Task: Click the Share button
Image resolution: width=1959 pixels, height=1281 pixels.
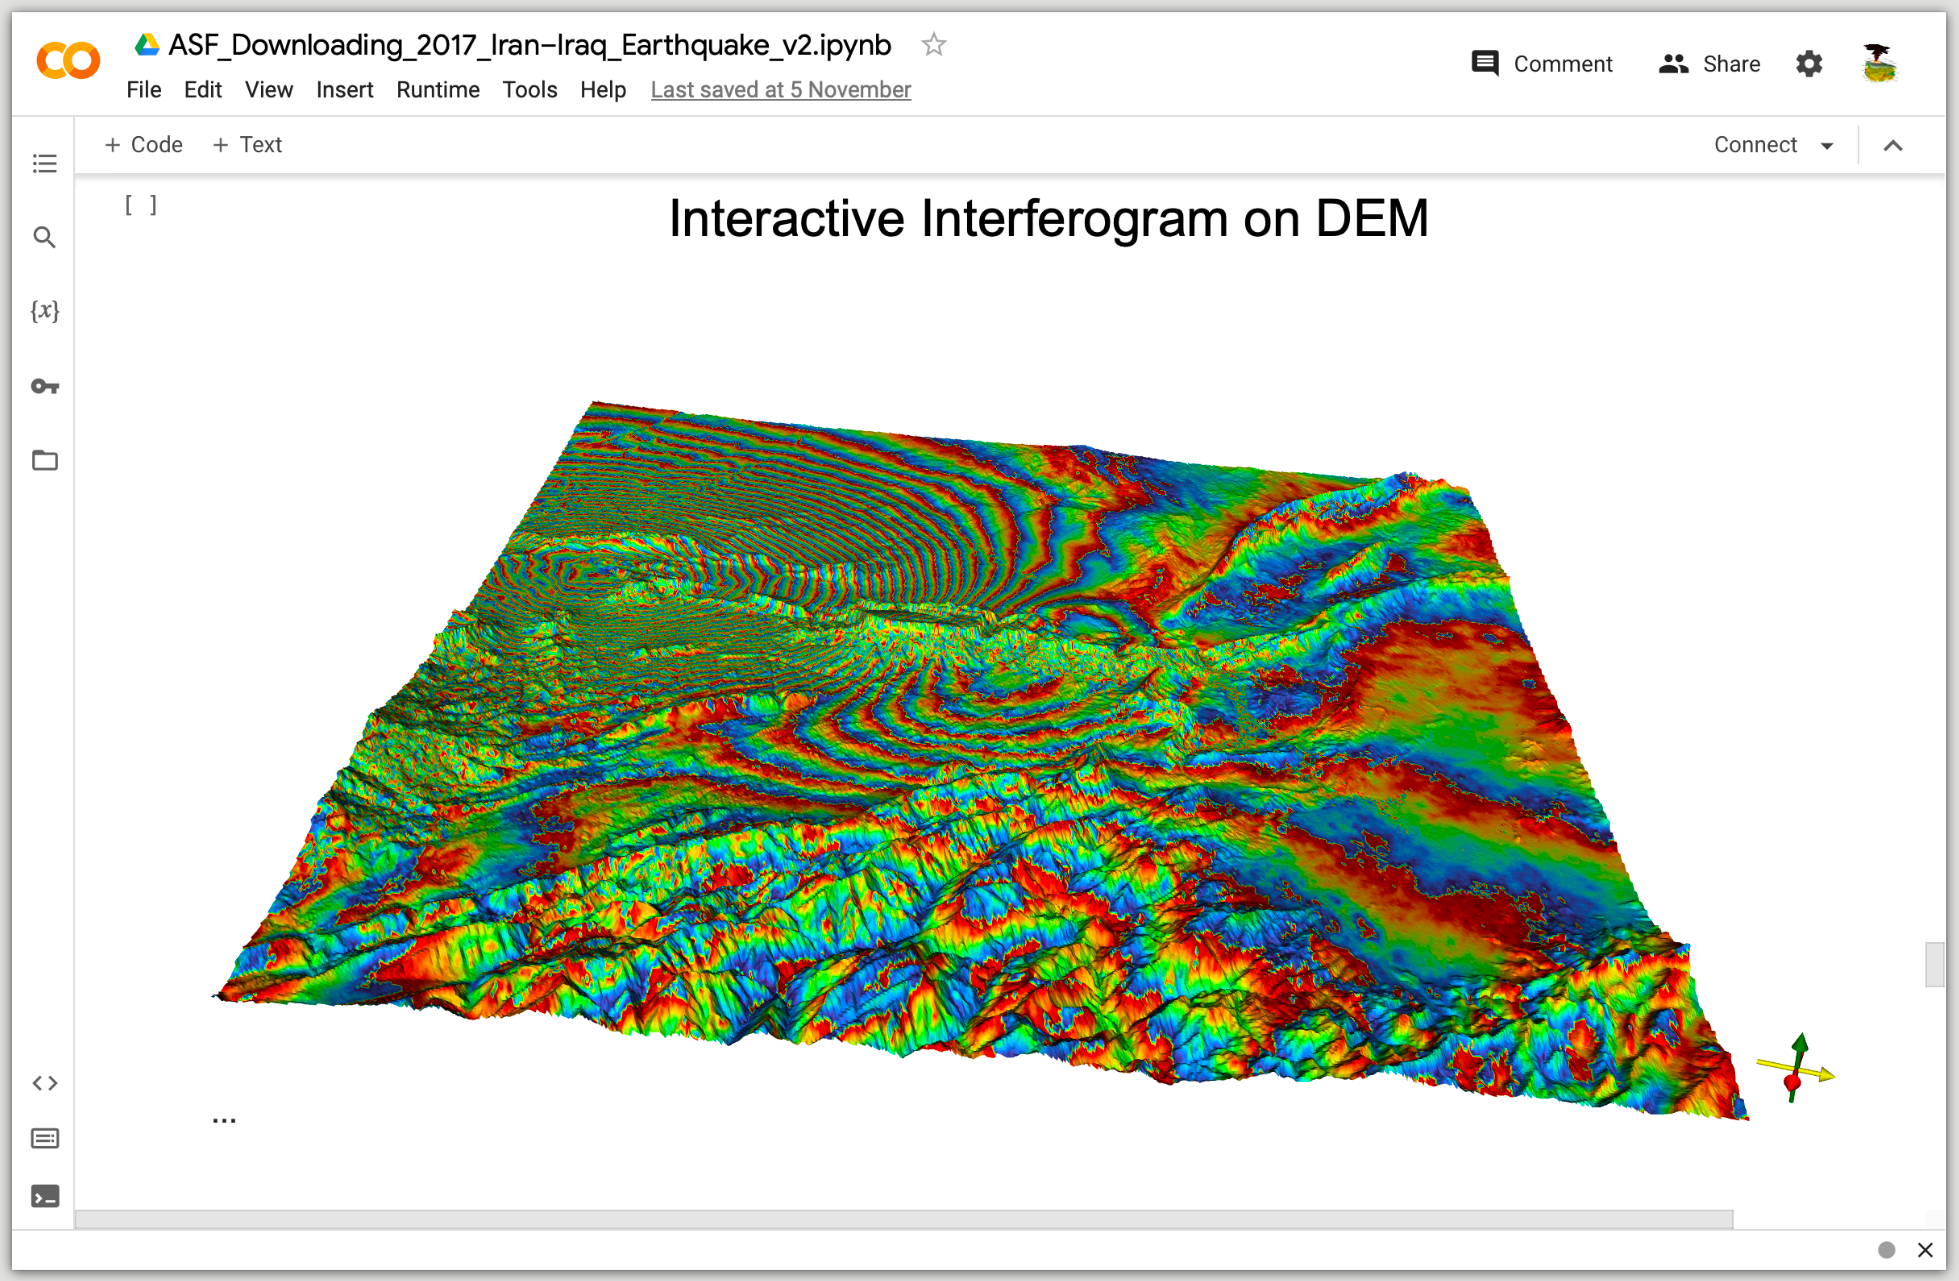Action: tap(1709, 64)
